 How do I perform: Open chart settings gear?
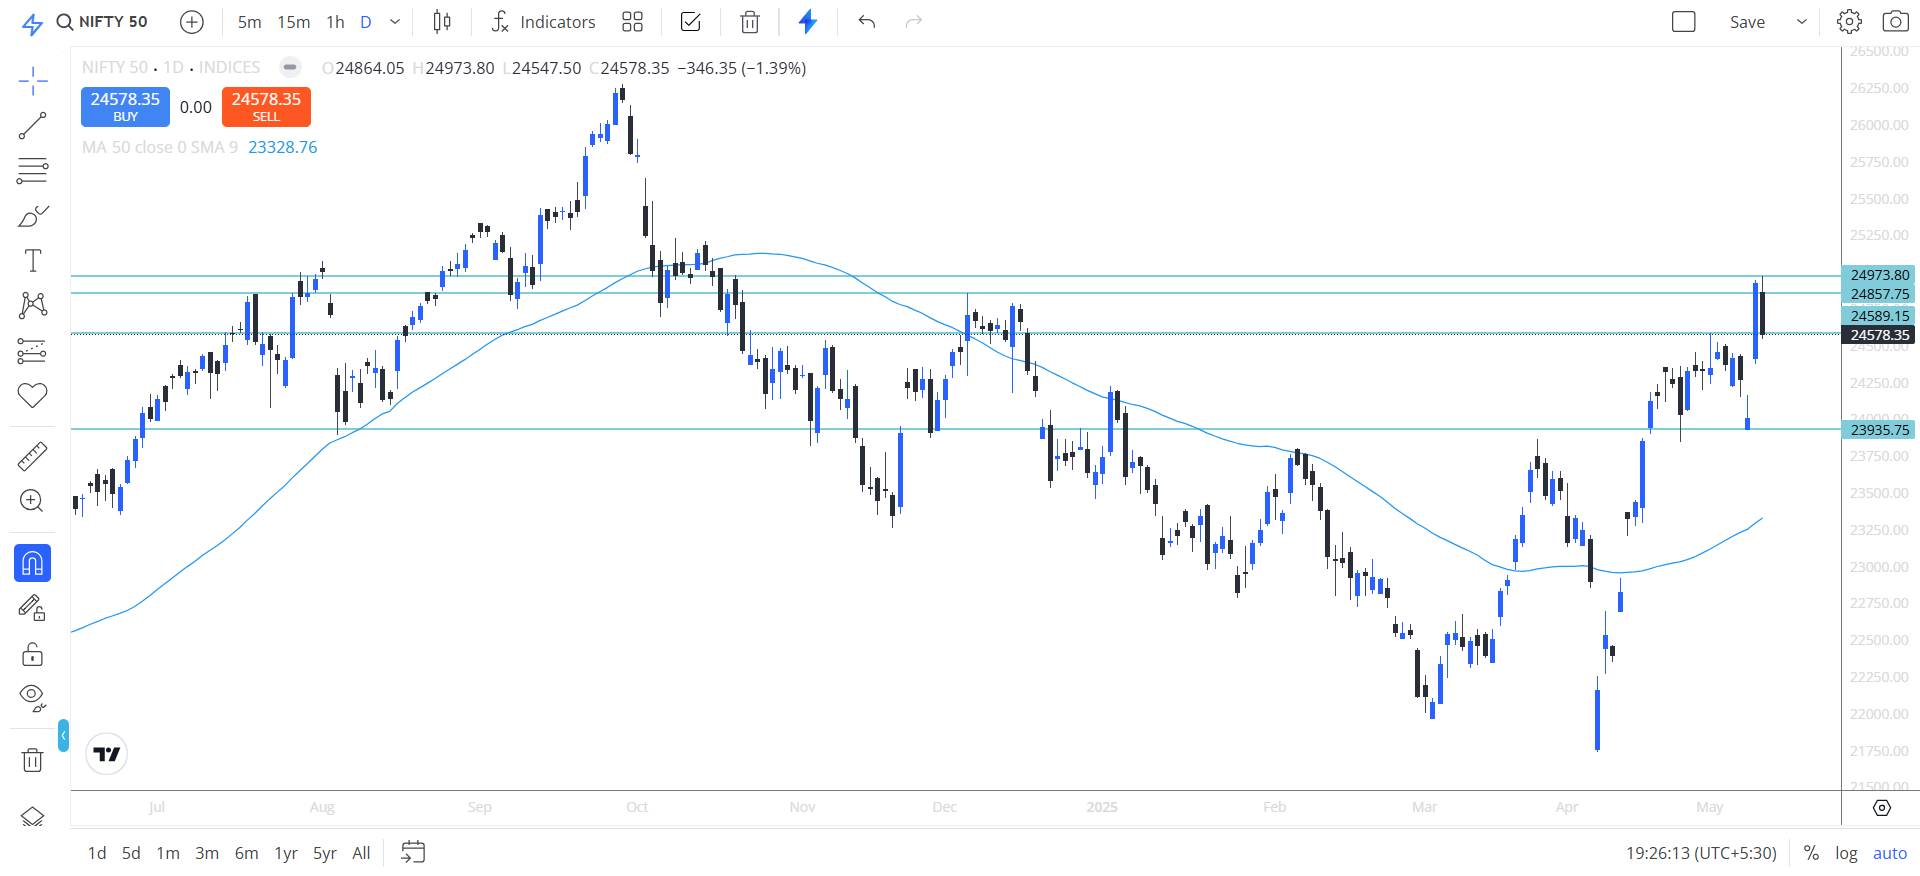point(1849,22)
